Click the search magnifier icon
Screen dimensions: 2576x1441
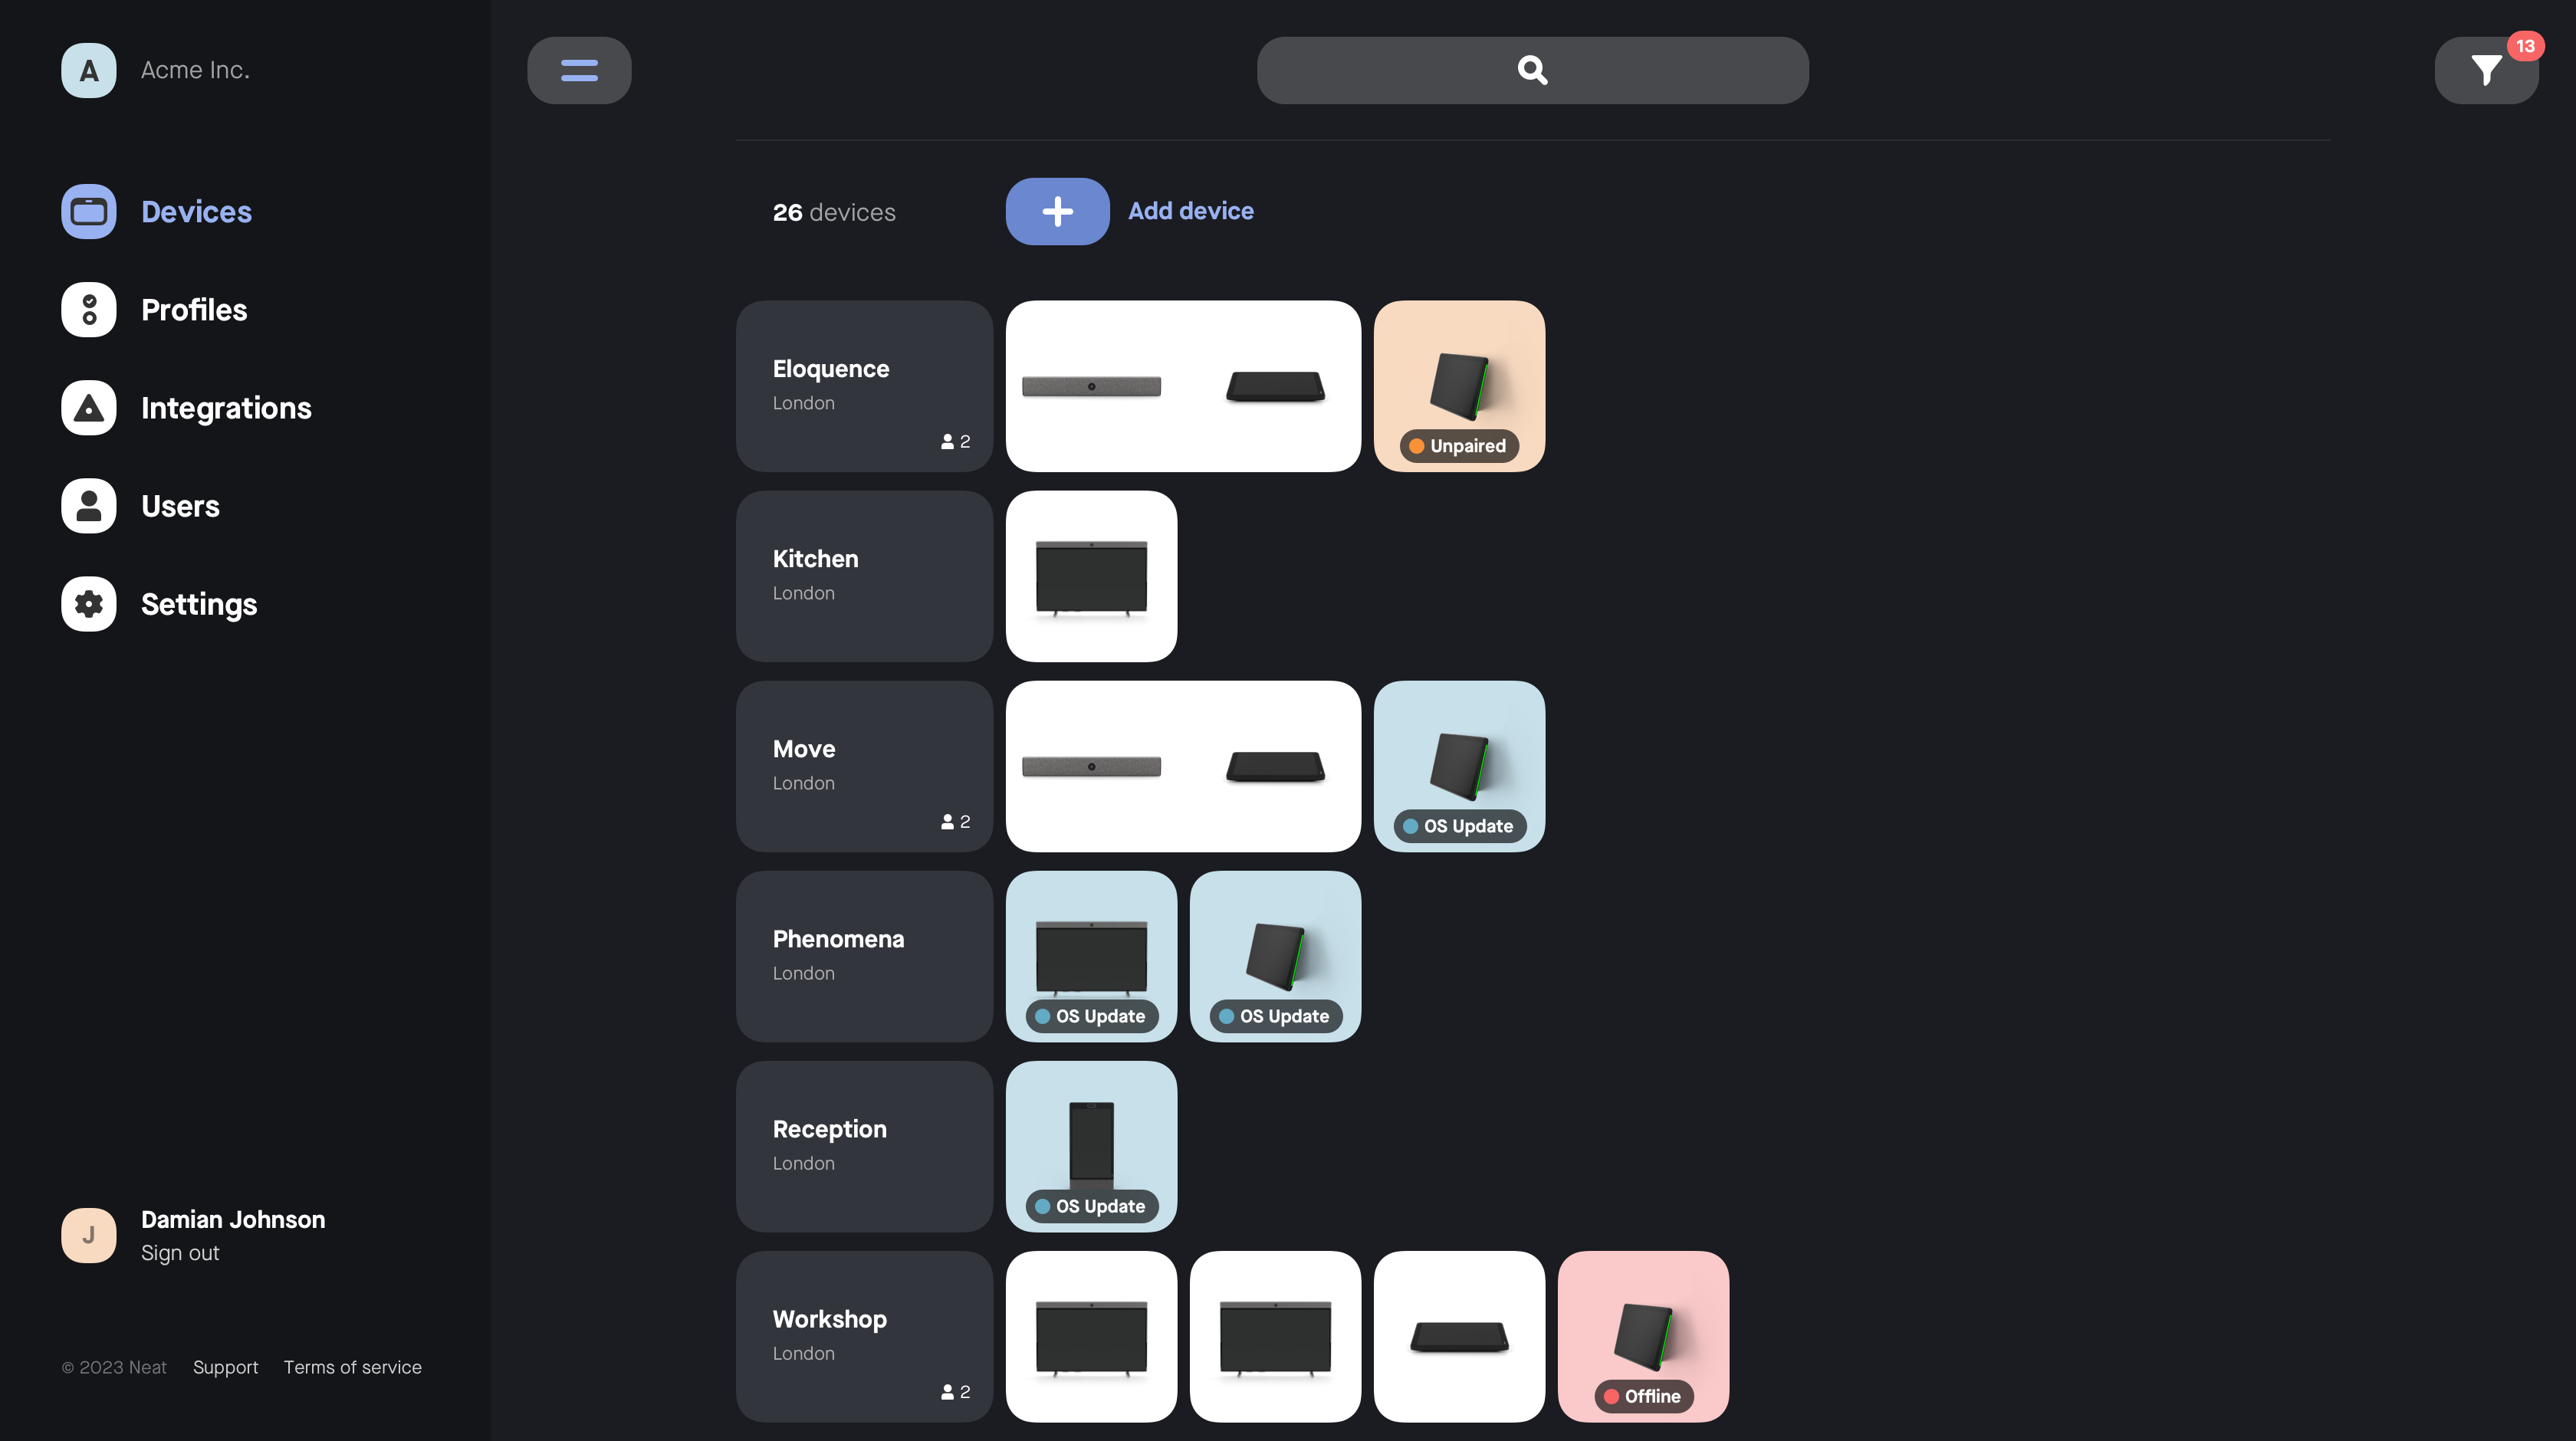pyautogui.click(x=1531, y=69)
